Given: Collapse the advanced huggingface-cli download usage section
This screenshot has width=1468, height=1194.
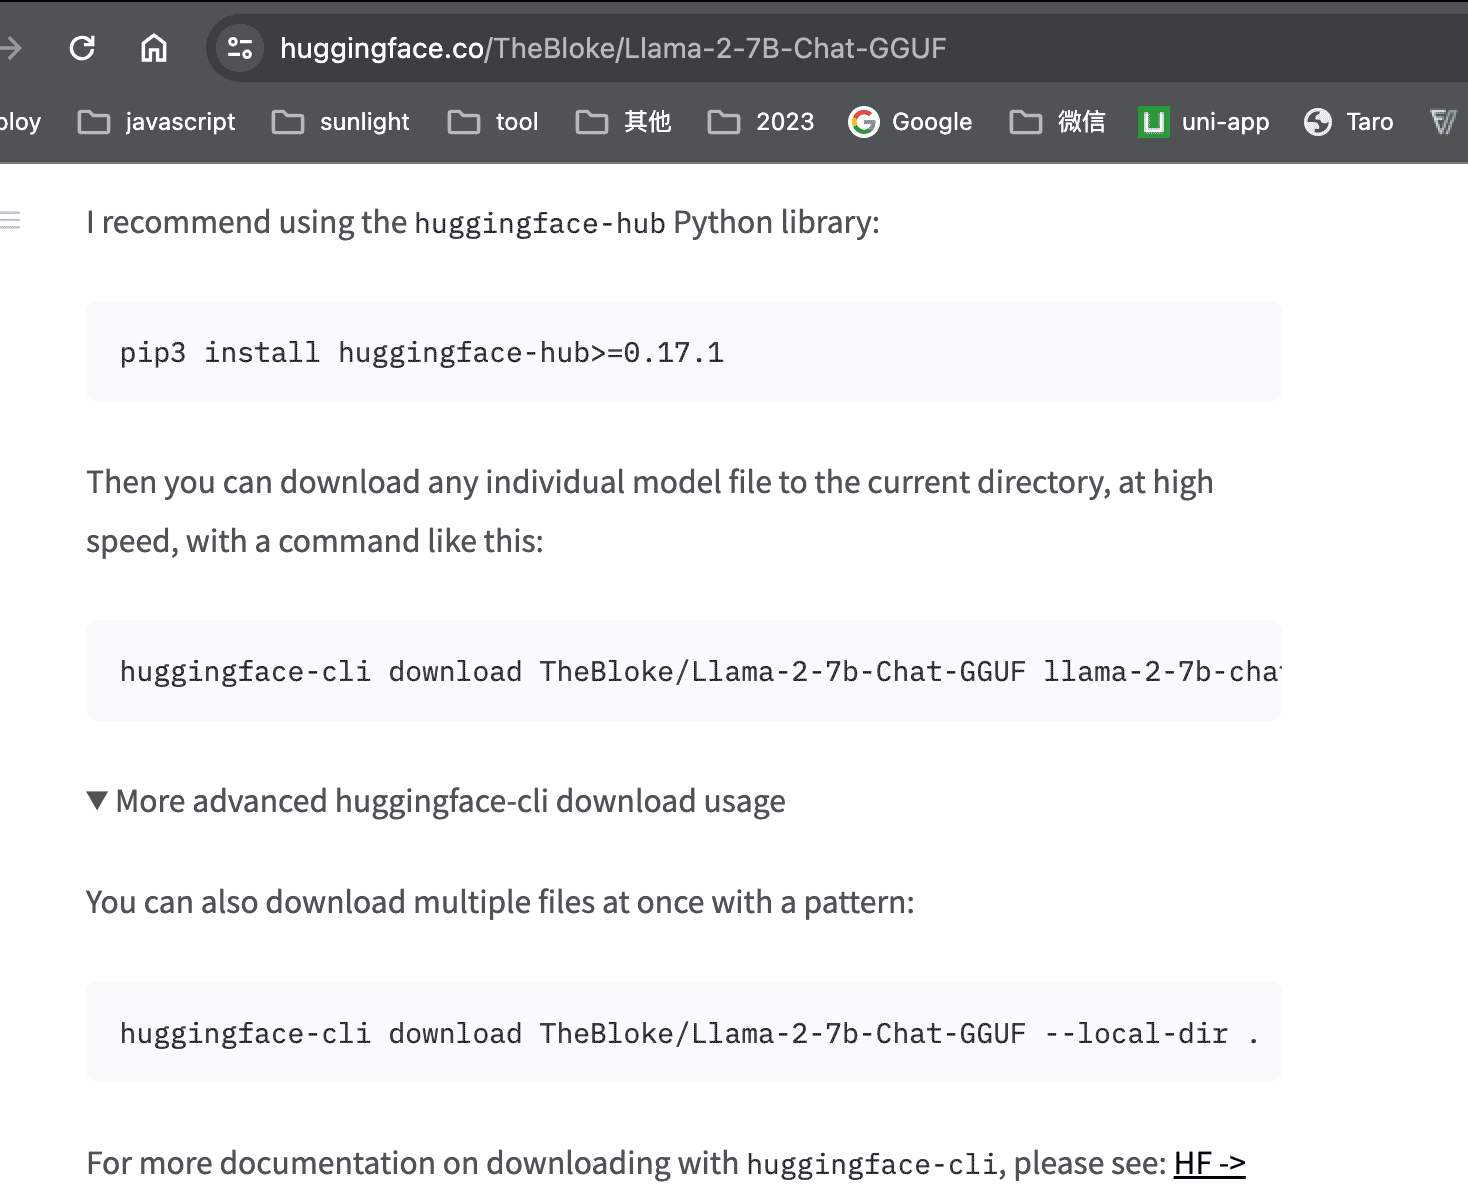Looking at the screenshot, I should pos(97,800).
